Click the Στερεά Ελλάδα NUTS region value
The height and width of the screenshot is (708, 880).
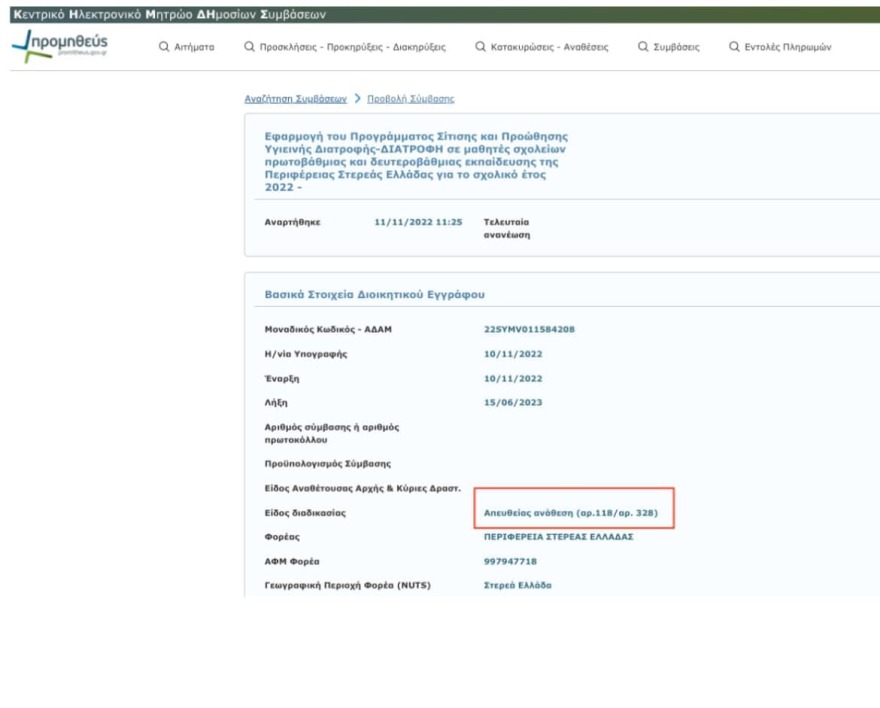pyautogui.click(x=517, y=585)
